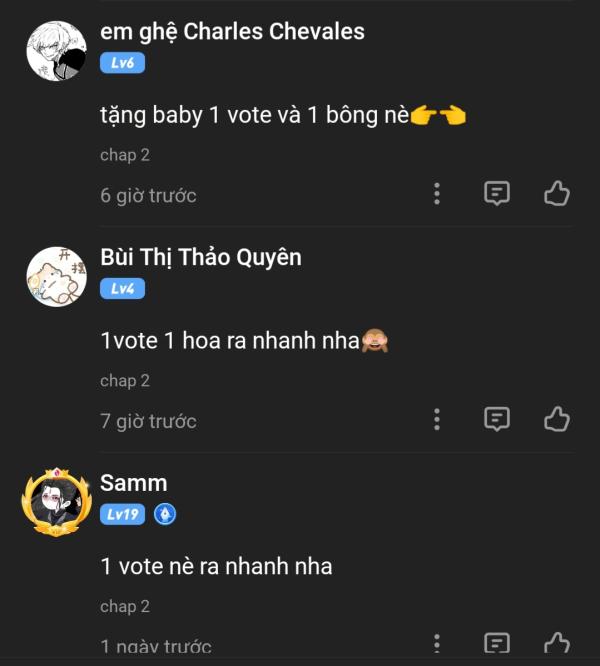
Task: Open three-dot menu on Bùi Thị Thảo Quyên's comment
Action: tap(437, 419)
